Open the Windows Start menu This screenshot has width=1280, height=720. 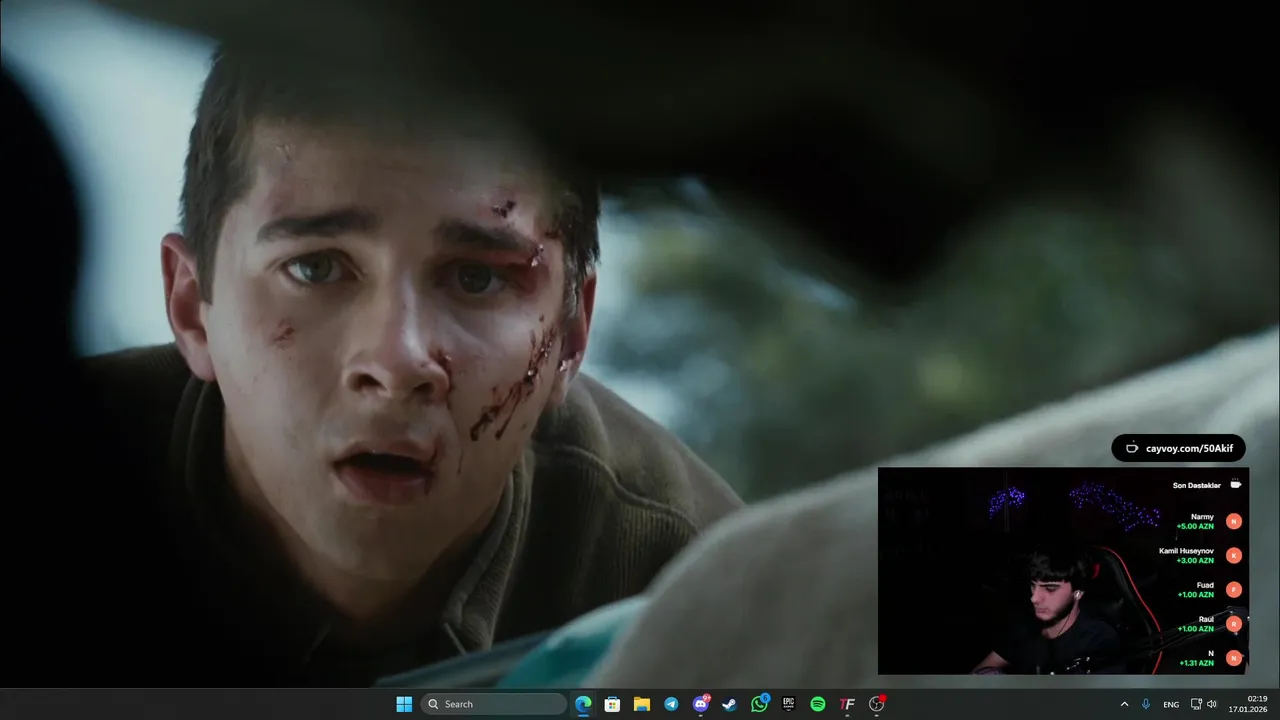coord(404,704)
